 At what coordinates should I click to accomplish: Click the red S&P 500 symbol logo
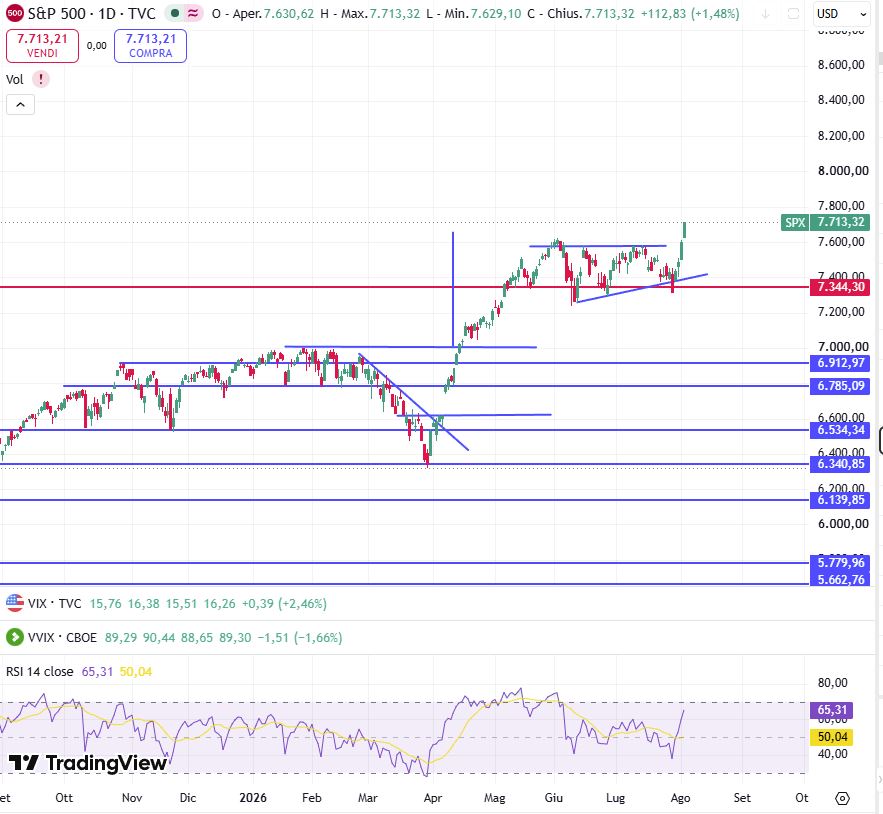pos(15,14)
